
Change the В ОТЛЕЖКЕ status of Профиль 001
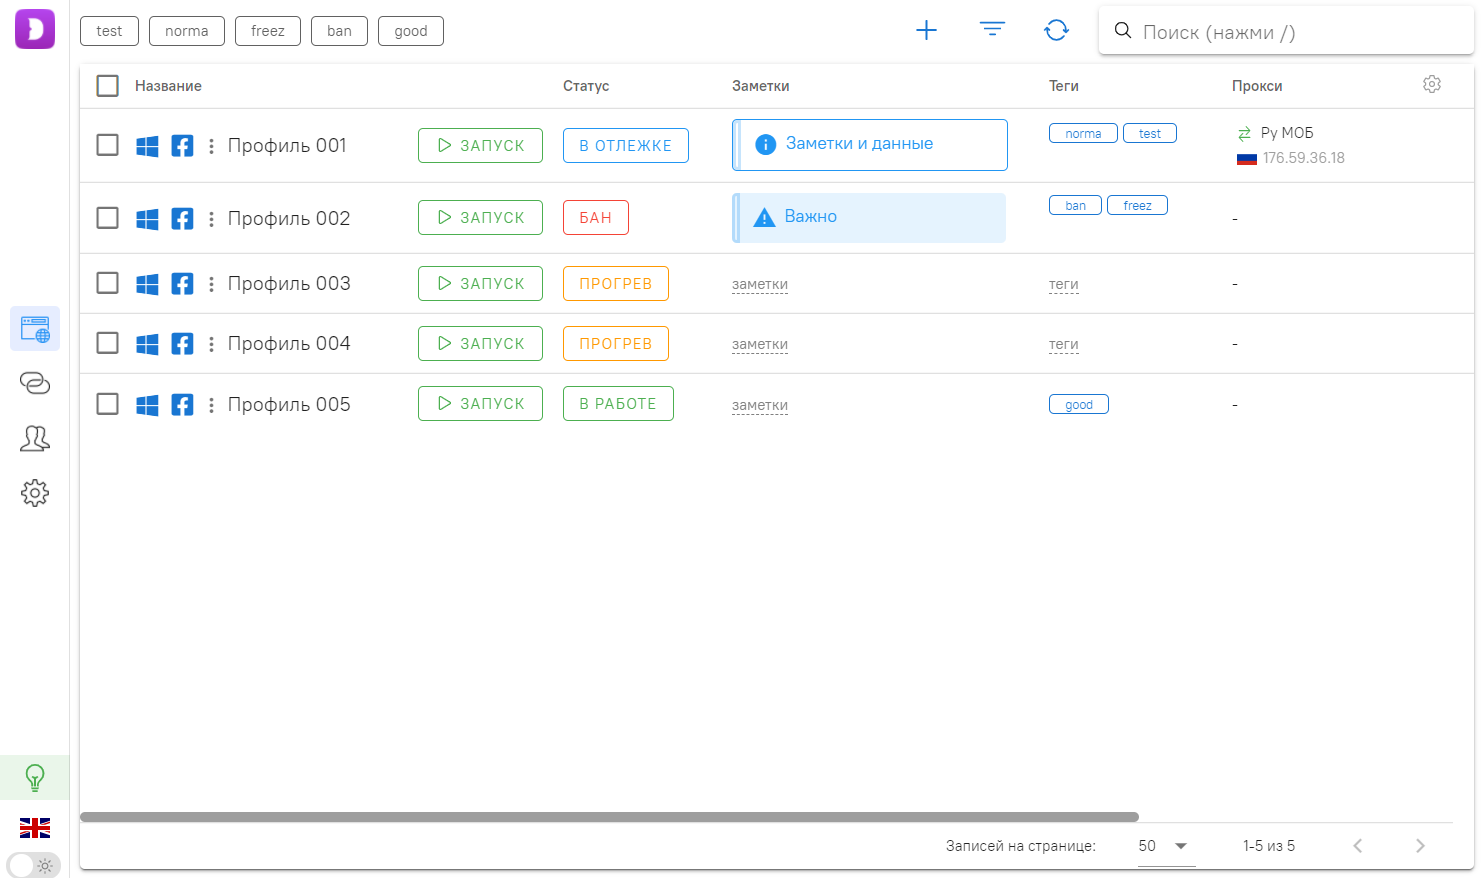626,145
